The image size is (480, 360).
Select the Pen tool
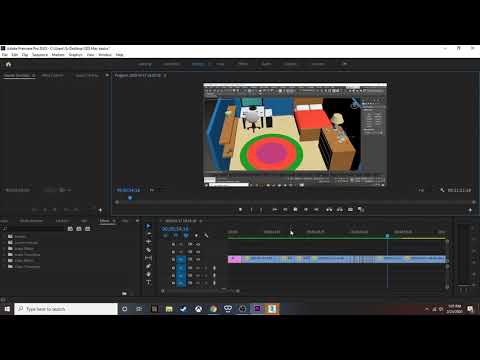pos(148,266)
